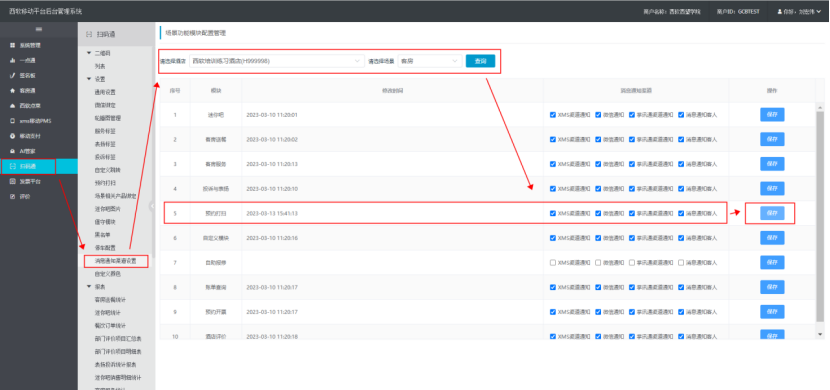The width and height of the screenshot is (830, 390).
Task: Open 列表 under 二维码
Action: 100,66
